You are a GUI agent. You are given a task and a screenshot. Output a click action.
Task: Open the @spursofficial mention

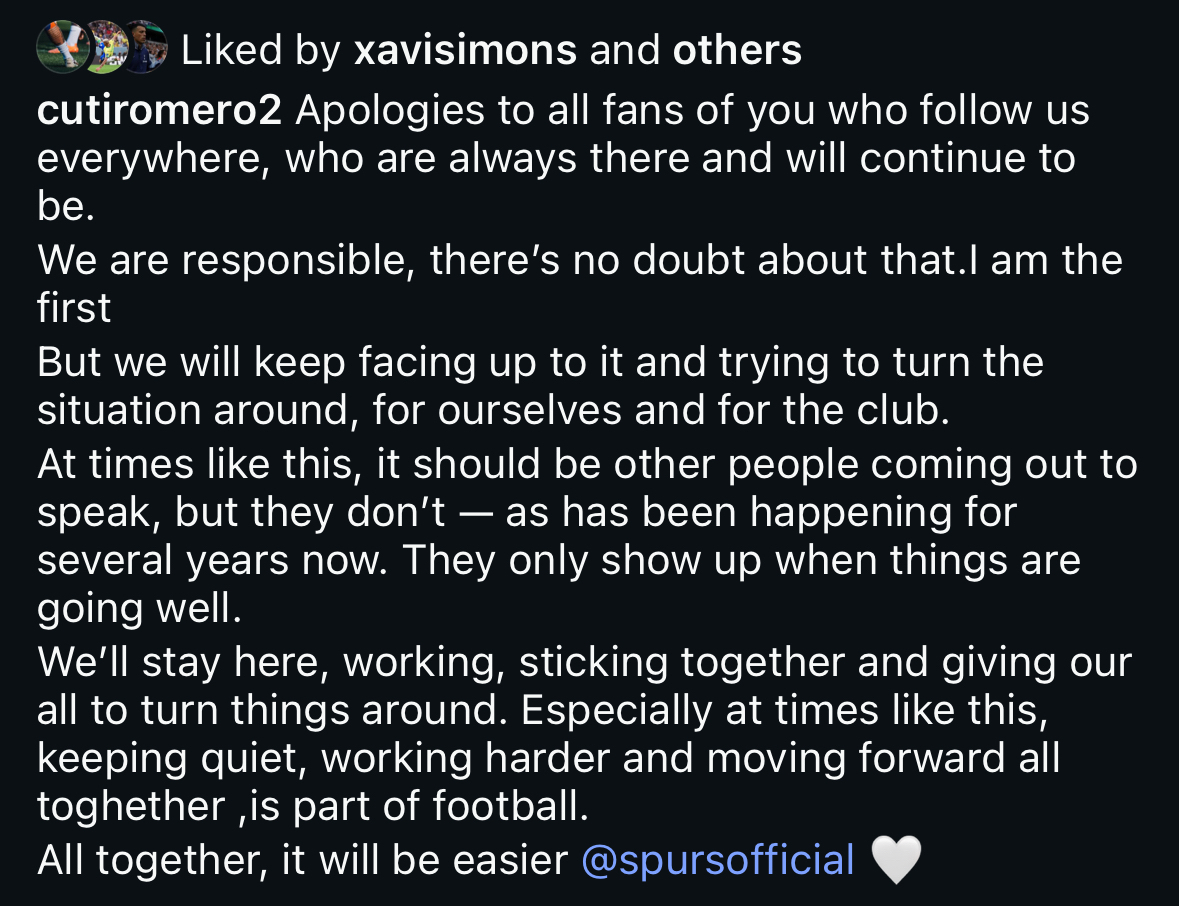point(717,861)
